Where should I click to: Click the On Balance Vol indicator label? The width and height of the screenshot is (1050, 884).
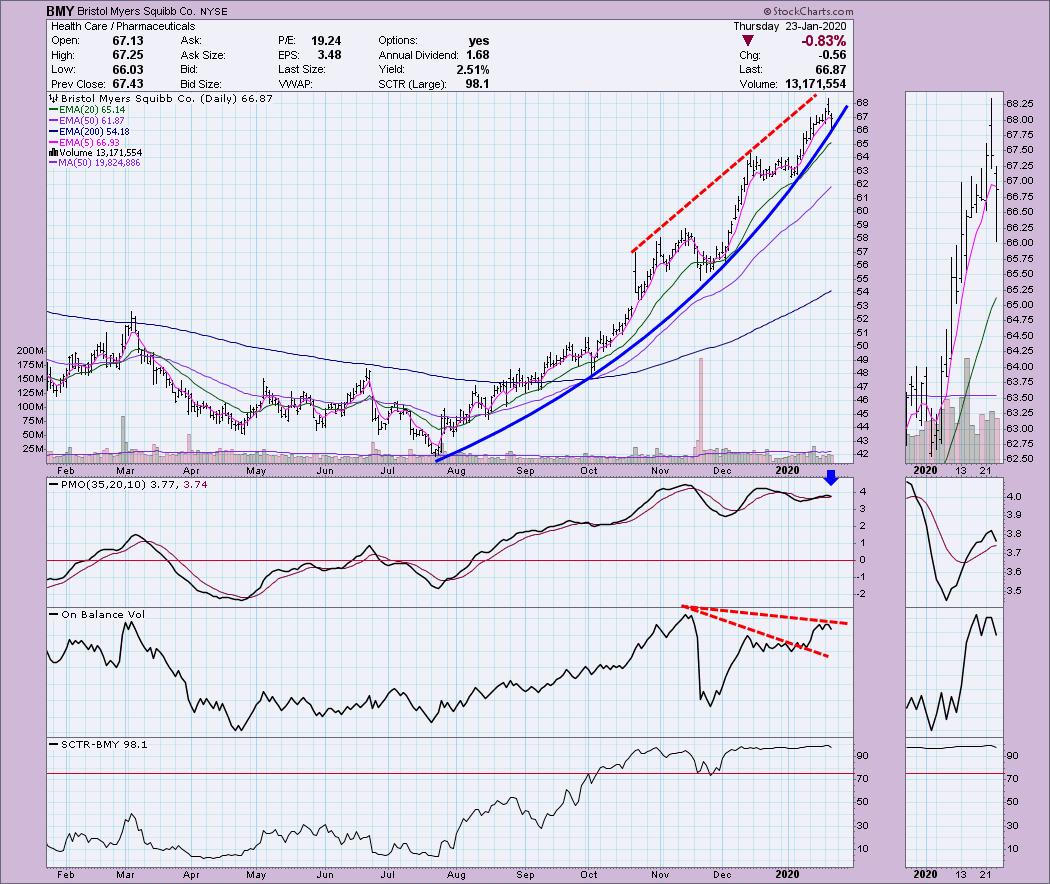point(98,614)
